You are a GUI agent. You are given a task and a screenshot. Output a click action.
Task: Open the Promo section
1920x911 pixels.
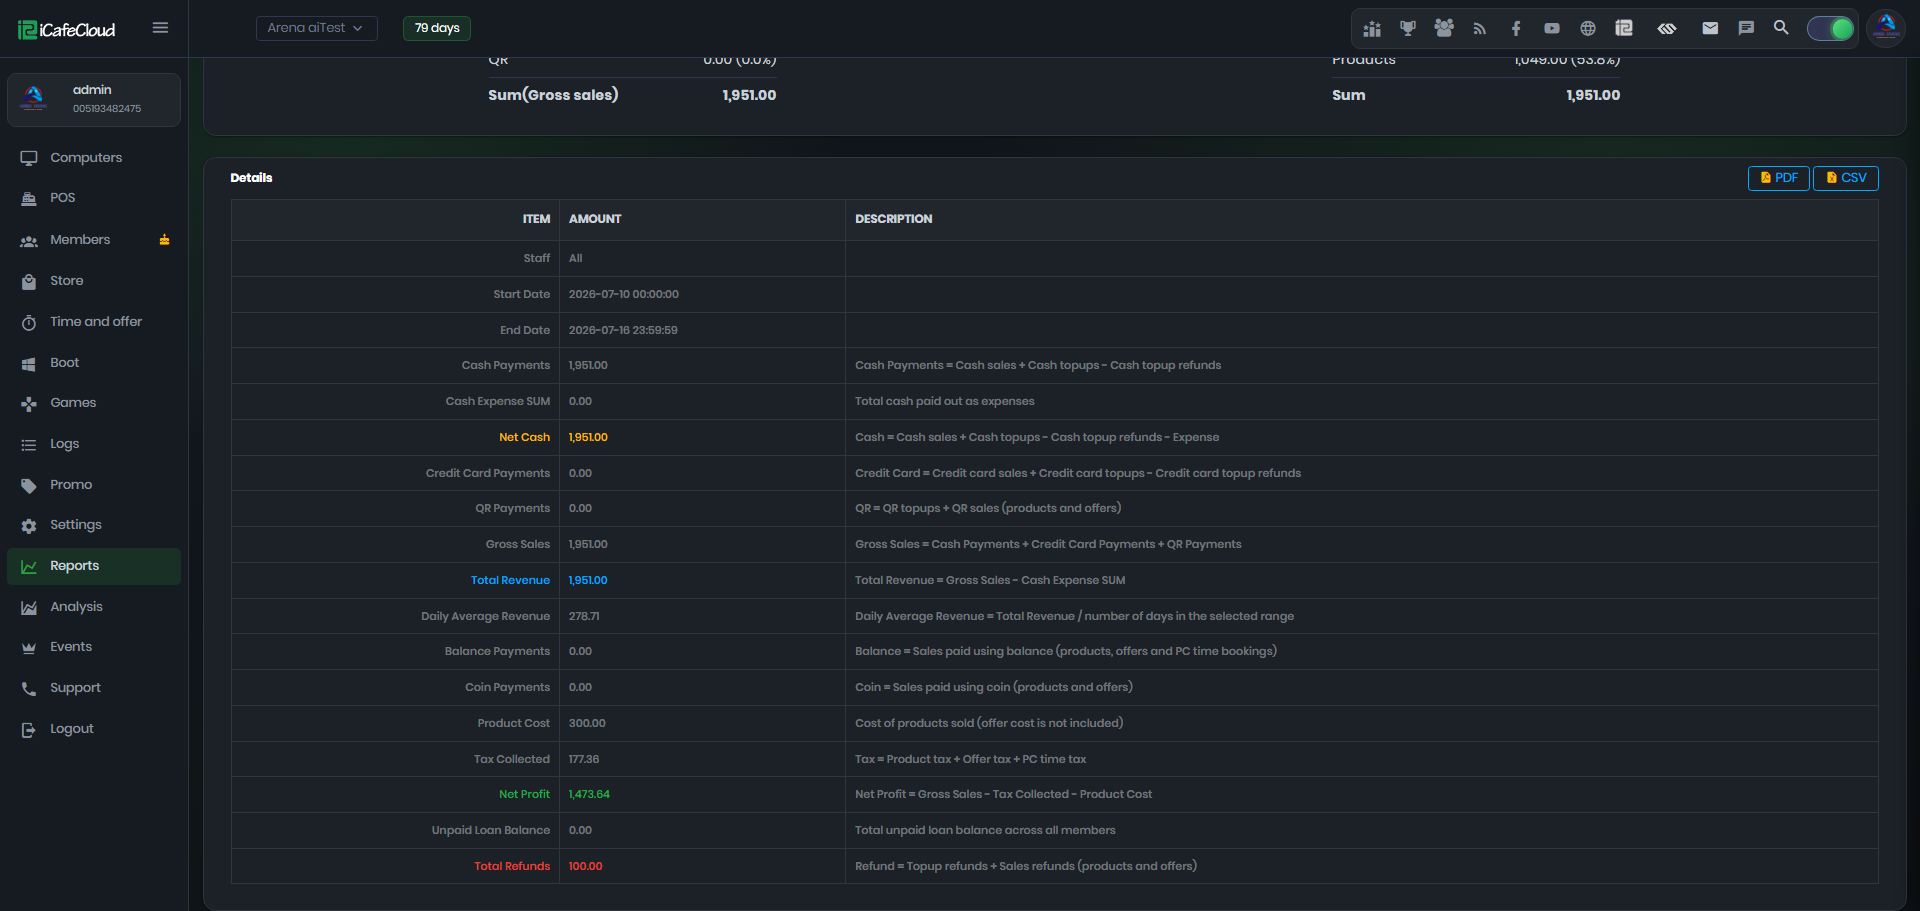pyautogui.click(x=94, y=485)
